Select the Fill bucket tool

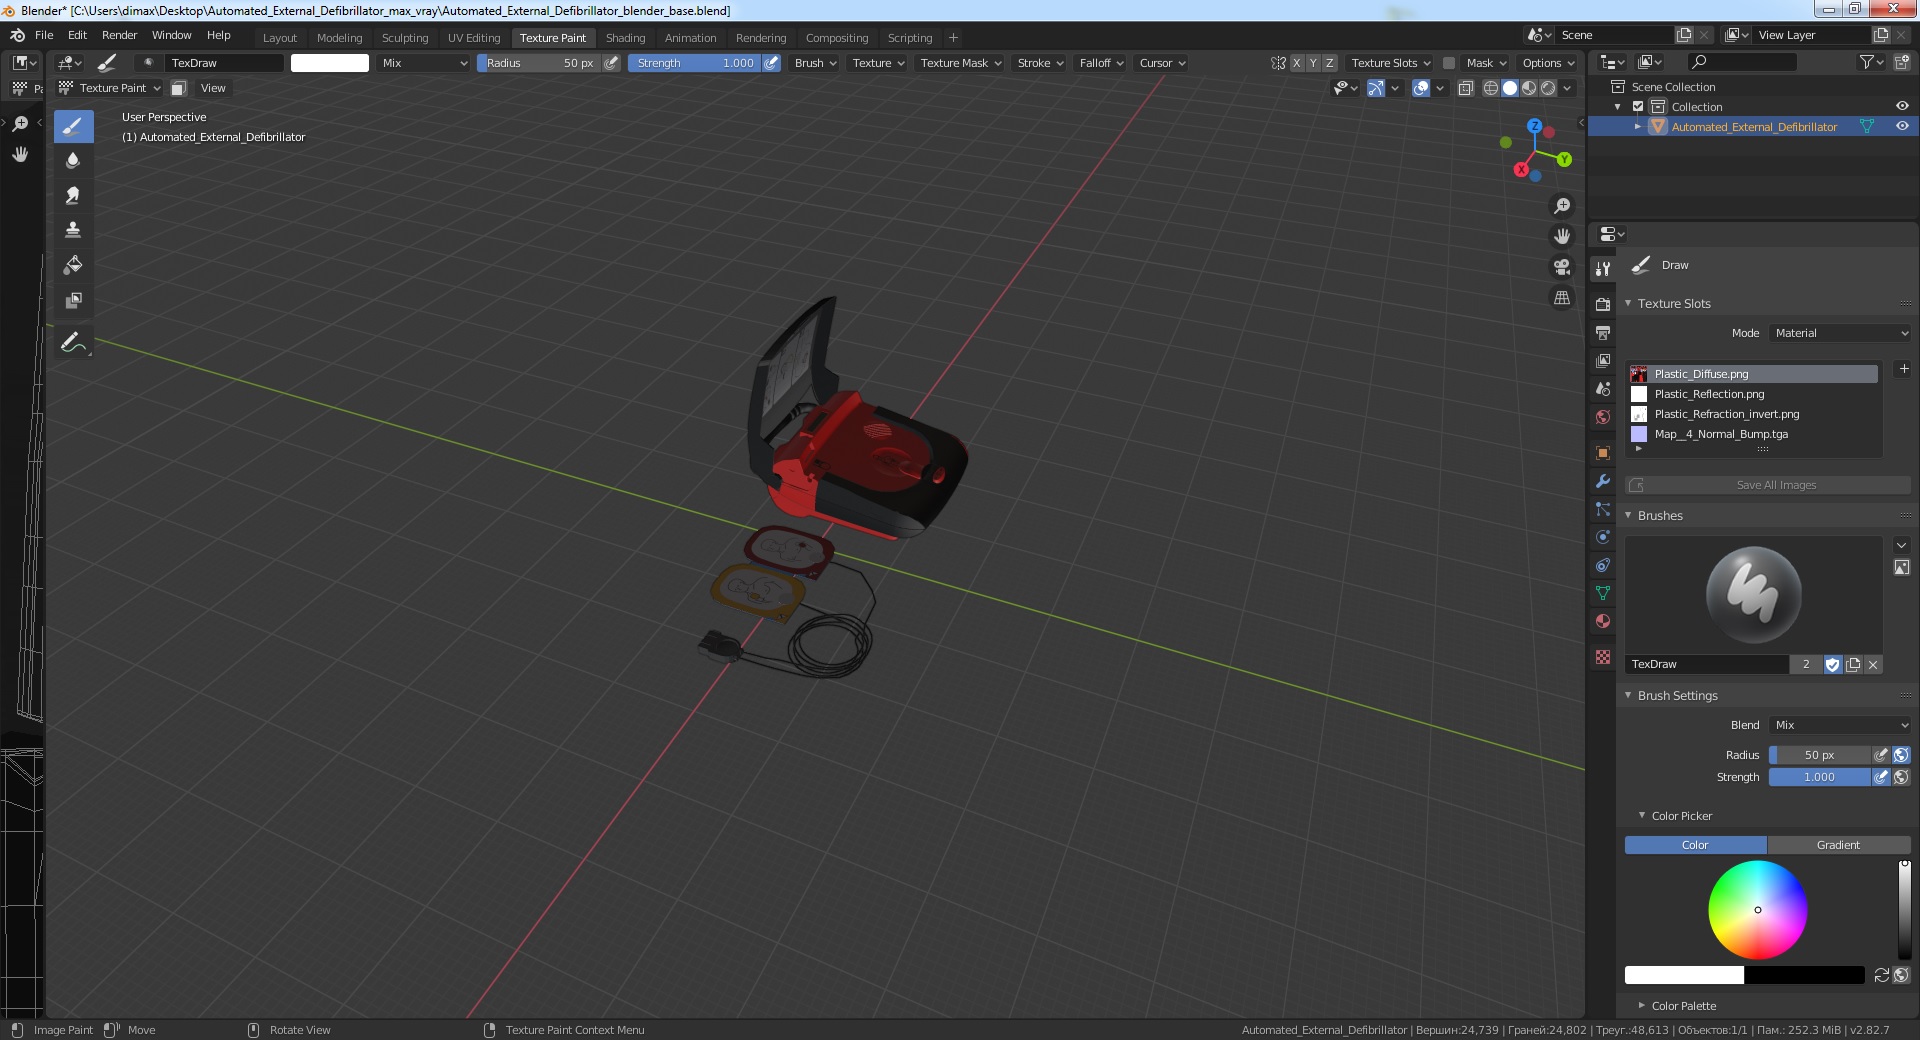pyautogui.click(x=73, y=265)
